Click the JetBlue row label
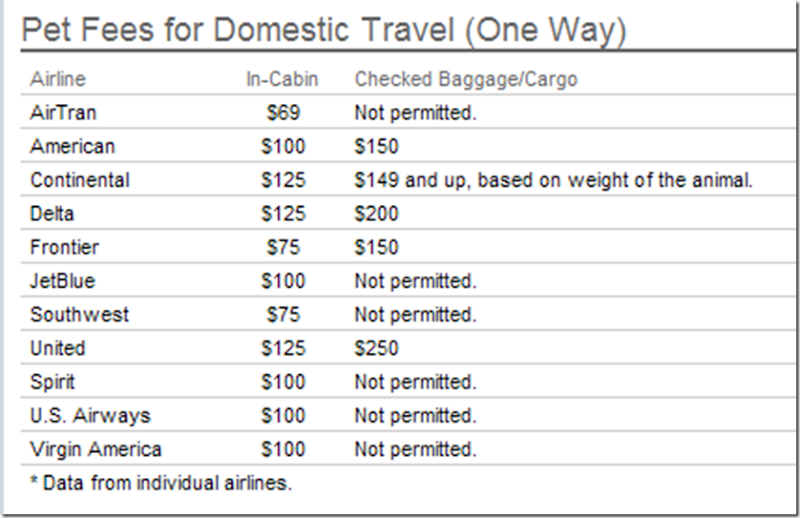 63,281
